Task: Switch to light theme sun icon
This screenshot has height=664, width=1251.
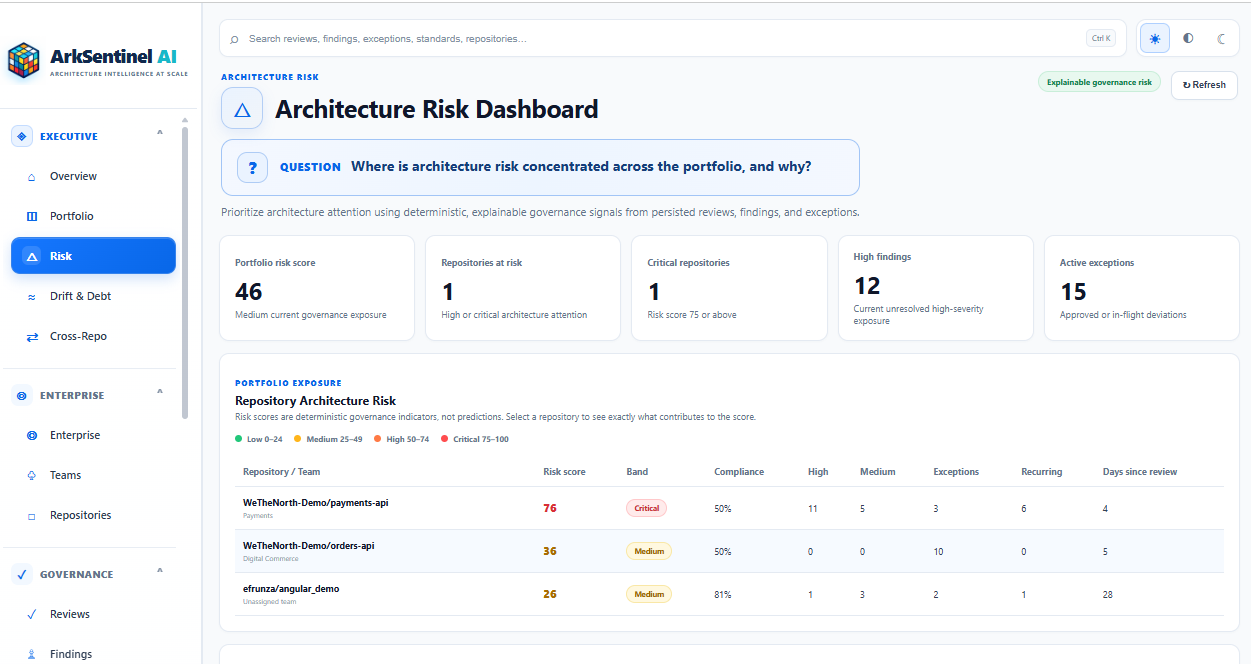Action: point(1155,39)
